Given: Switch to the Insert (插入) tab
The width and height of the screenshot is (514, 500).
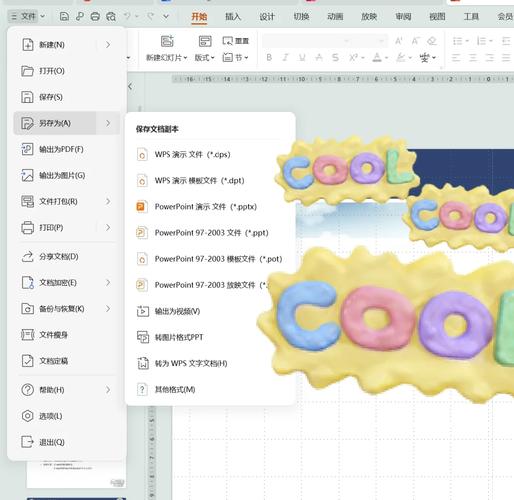Looking at the screenshot, I should [x=233, y=16].
